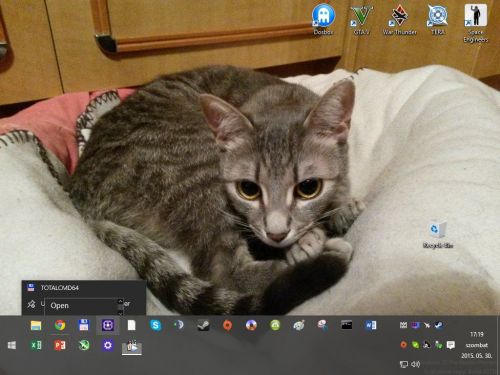Select the Dosbox desktop shortcut
The image size is (500, 375).
pyautogui.click(x=323, y=19)
